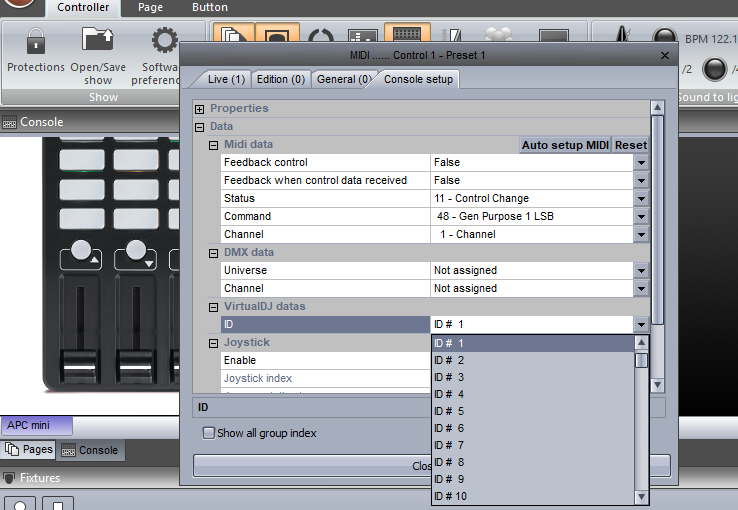Expand the Properties section
The height and width of the screenshot is (510, 738).
point(200,108)
